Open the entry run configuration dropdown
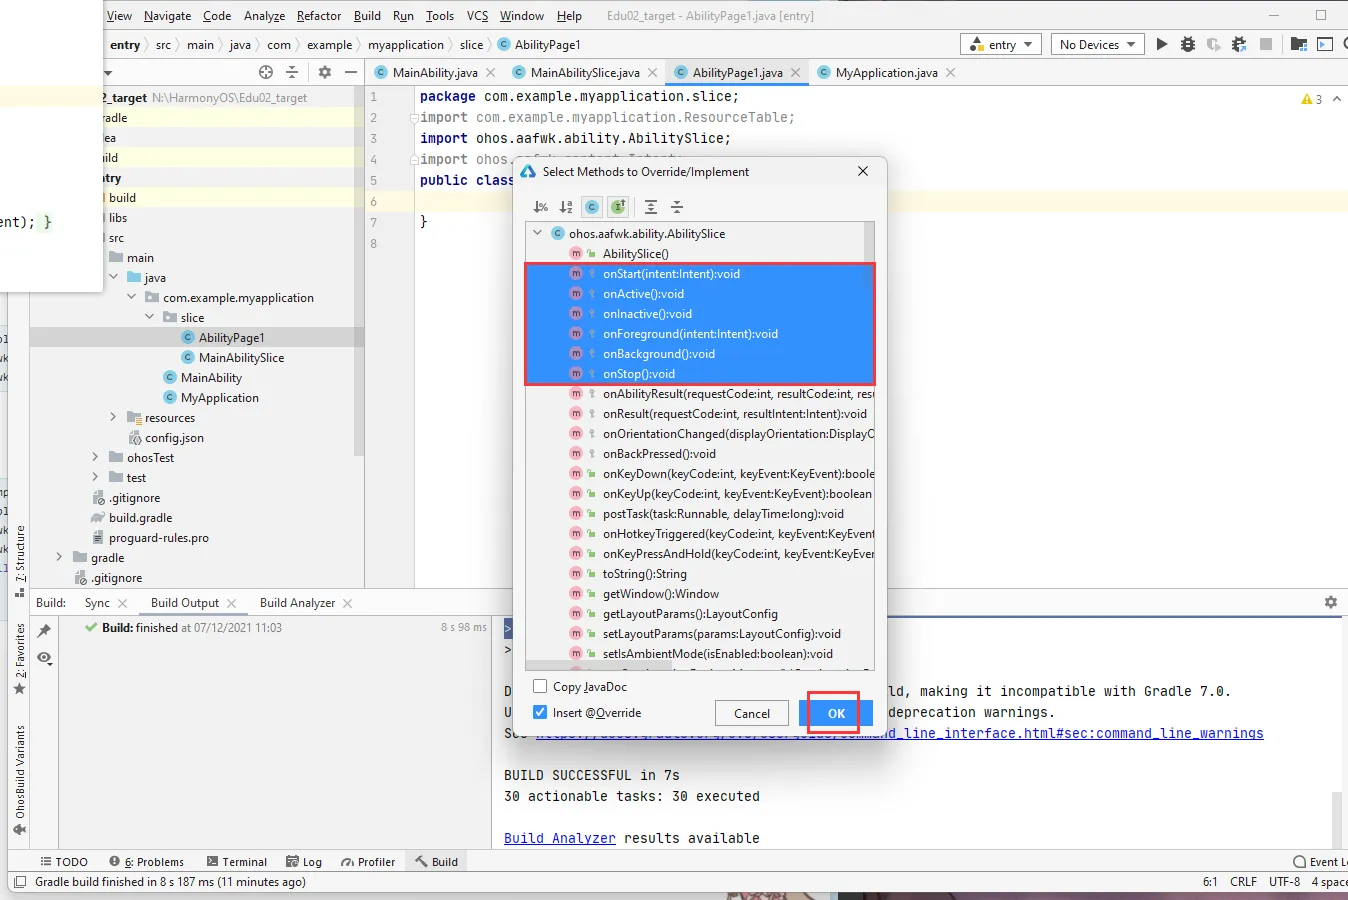Screen dimensions: 1348x900 1001,44
